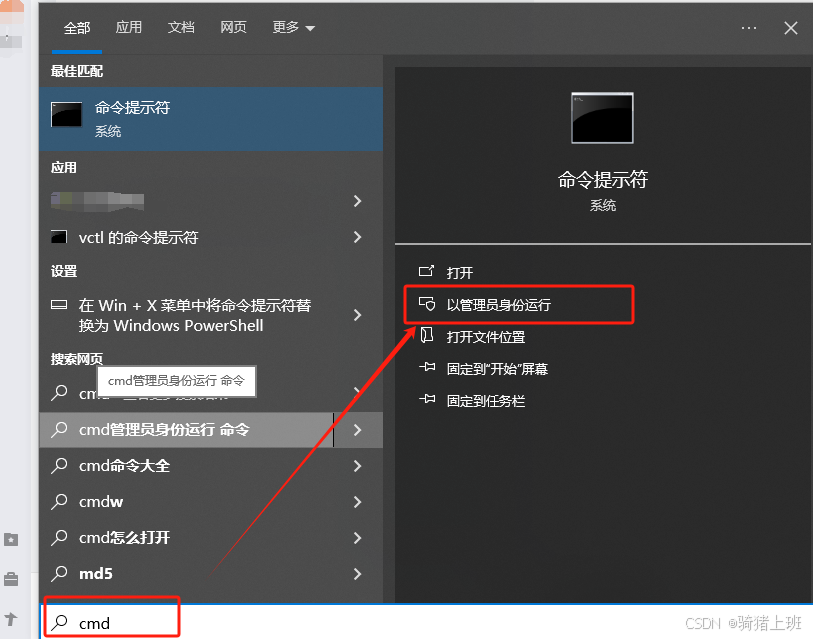
Task: Click the pin icon beside 固定到"开始"屏幕
Action: 427,367
